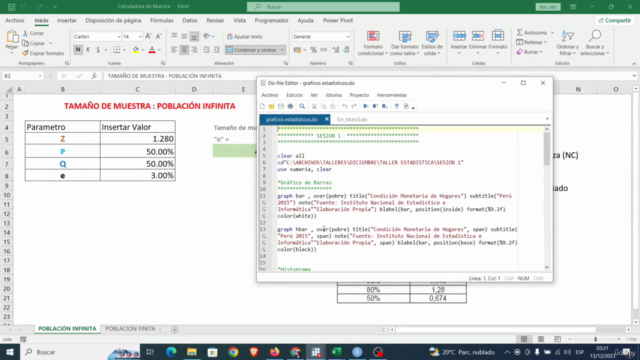Open Datos ribbon tab in Excel
This screenshot has height=360, width=640.
tap(190, 20)
